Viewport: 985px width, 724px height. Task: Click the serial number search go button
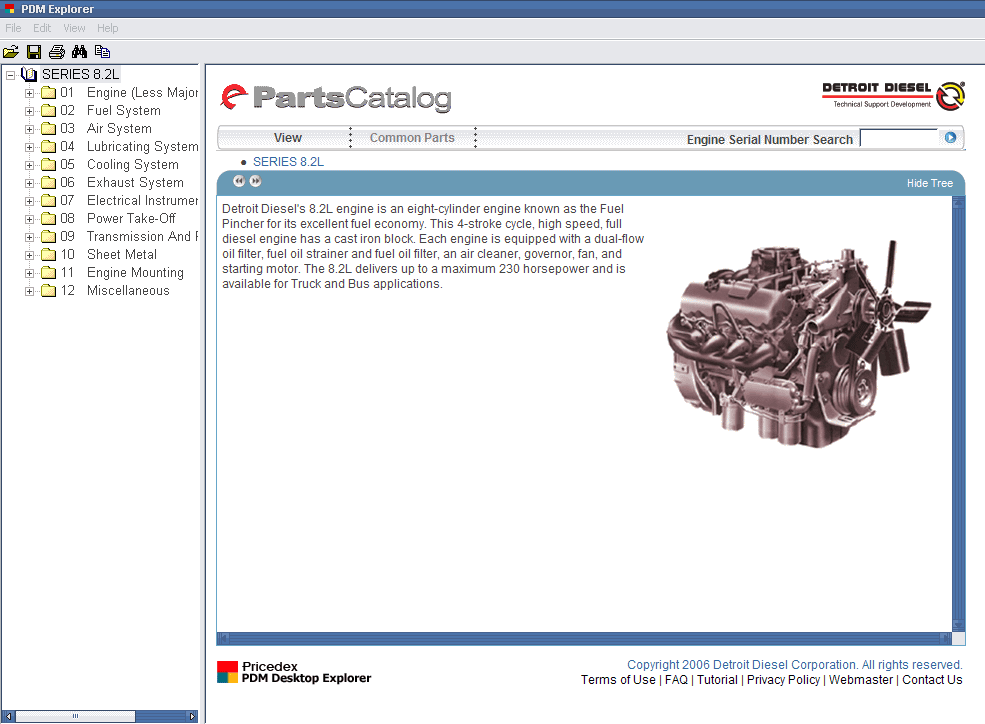click(x=950, y=138)
